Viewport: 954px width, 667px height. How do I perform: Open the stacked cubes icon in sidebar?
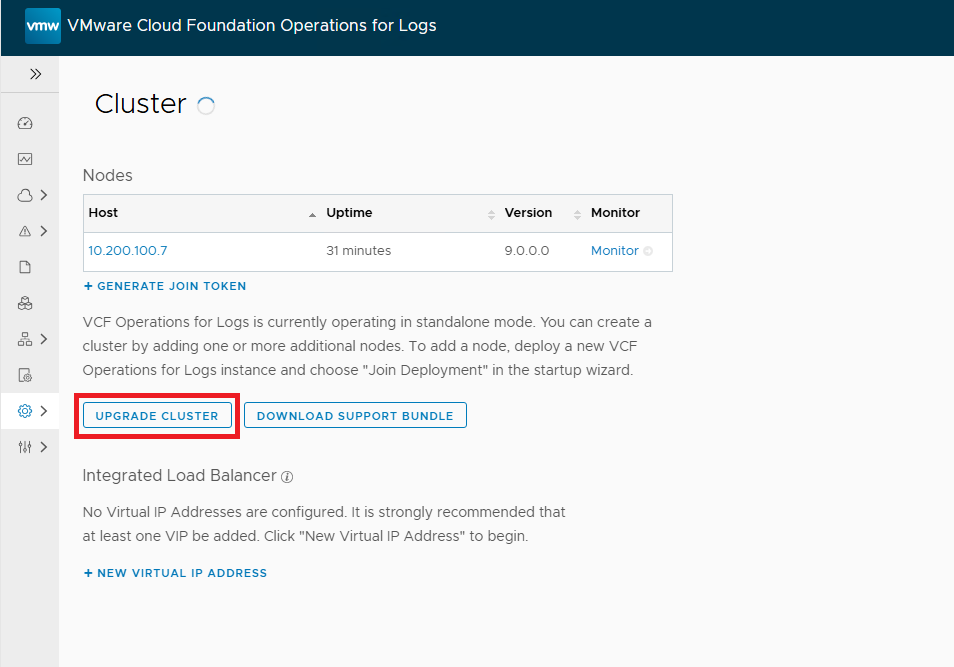tap(26, 303)
